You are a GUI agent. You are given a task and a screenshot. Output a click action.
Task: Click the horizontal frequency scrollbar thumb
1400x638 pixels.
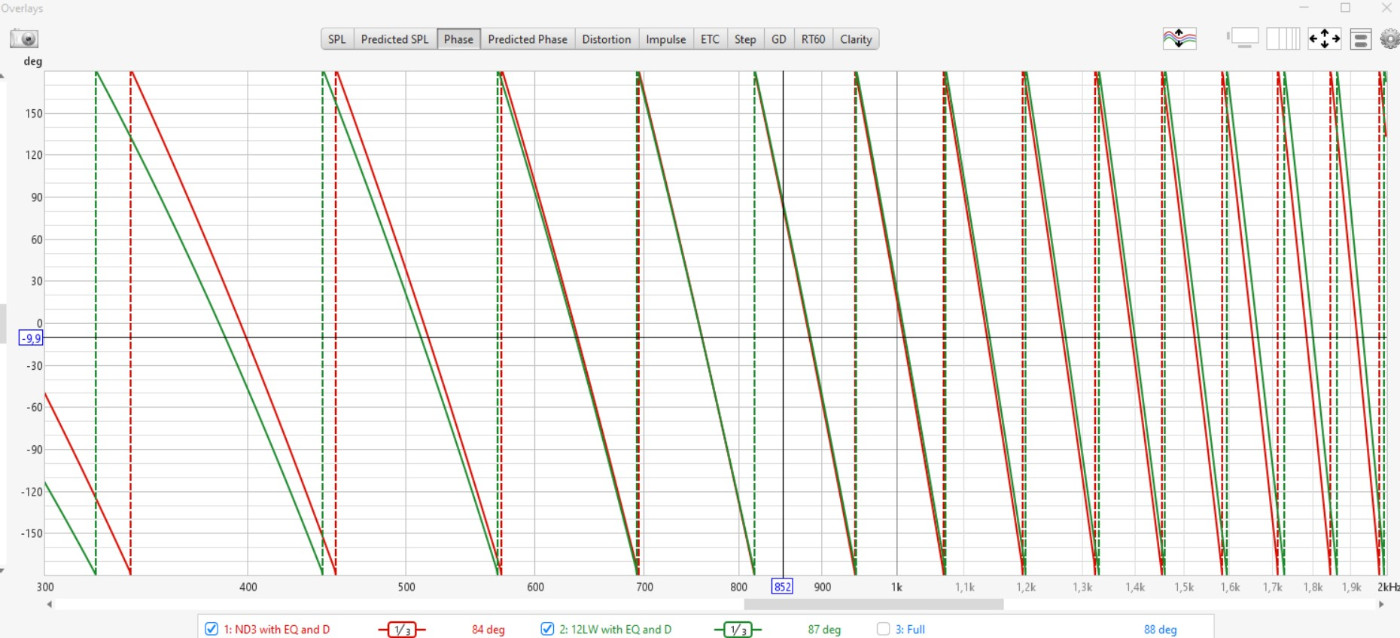click(873, 604)
